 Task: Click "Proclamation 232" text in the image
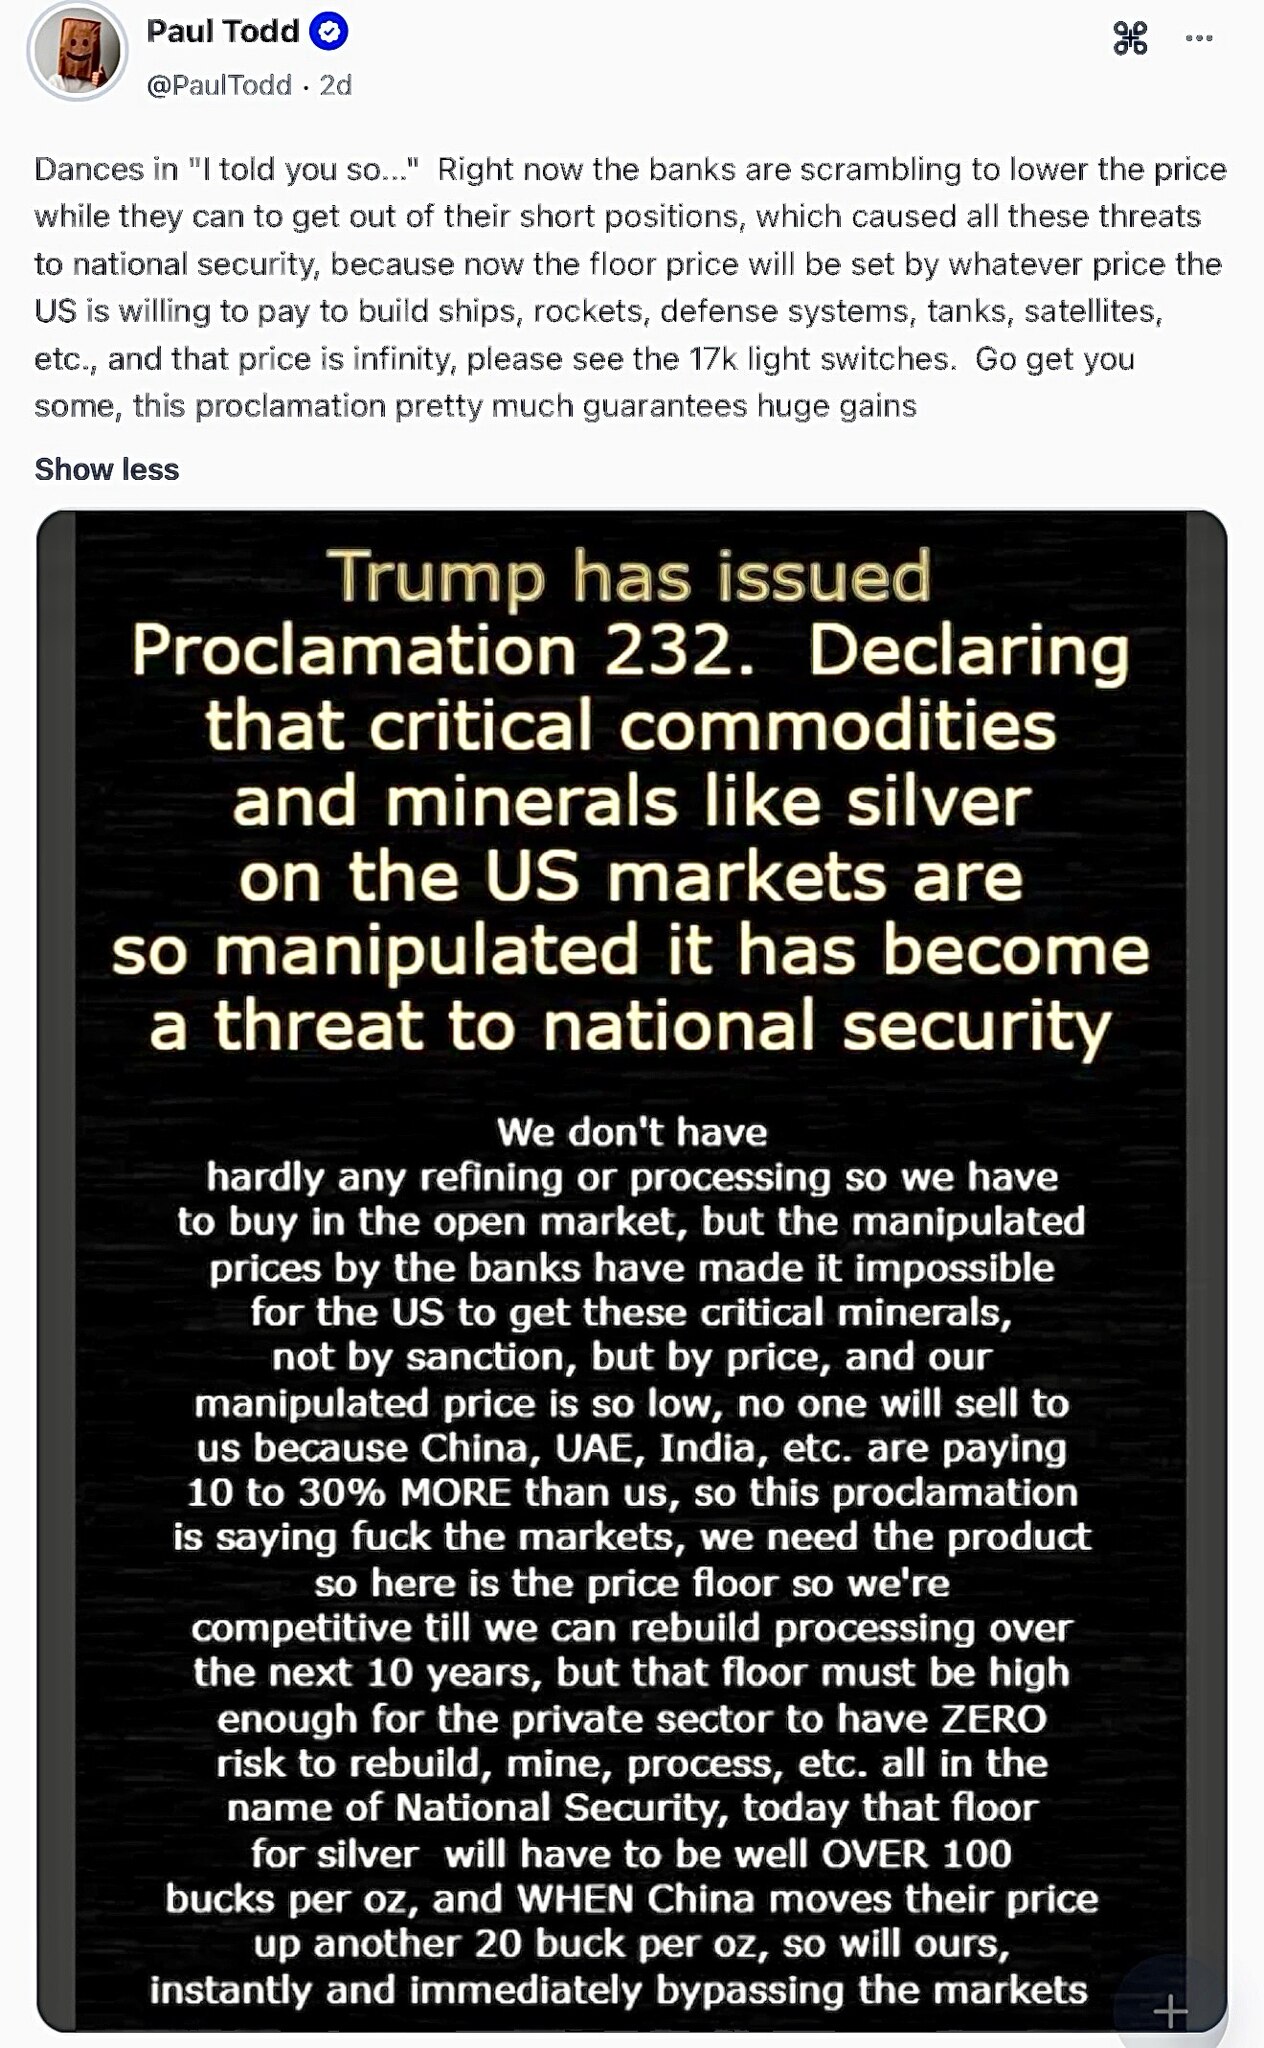[441, 651]
